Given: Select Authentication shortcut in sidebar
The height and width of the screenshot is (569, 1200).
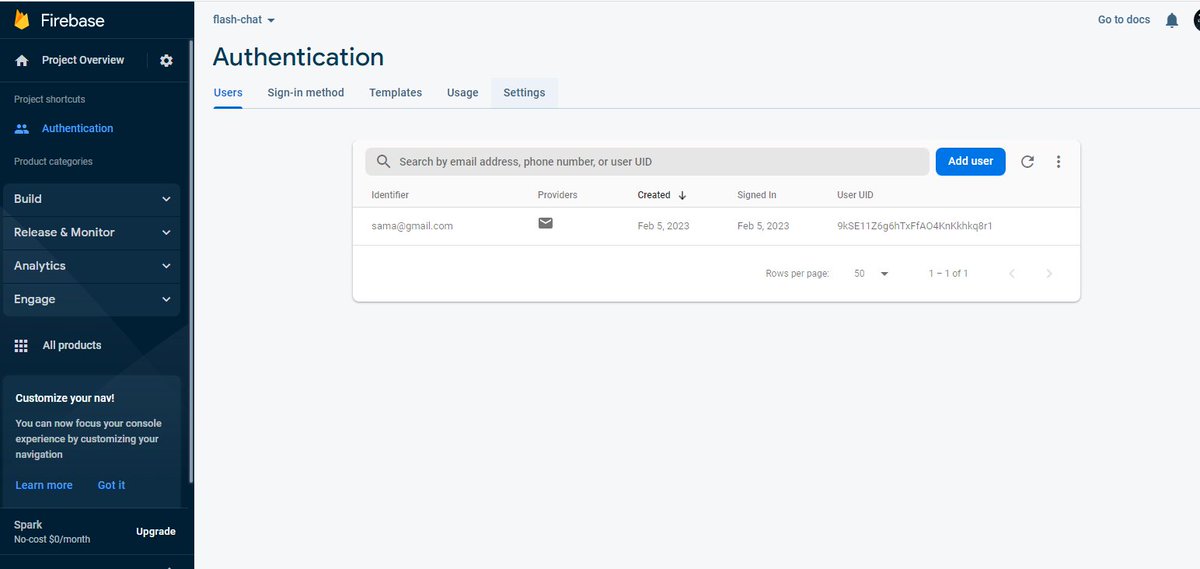Looking at the screenshot, I should (x=78, y=129).
